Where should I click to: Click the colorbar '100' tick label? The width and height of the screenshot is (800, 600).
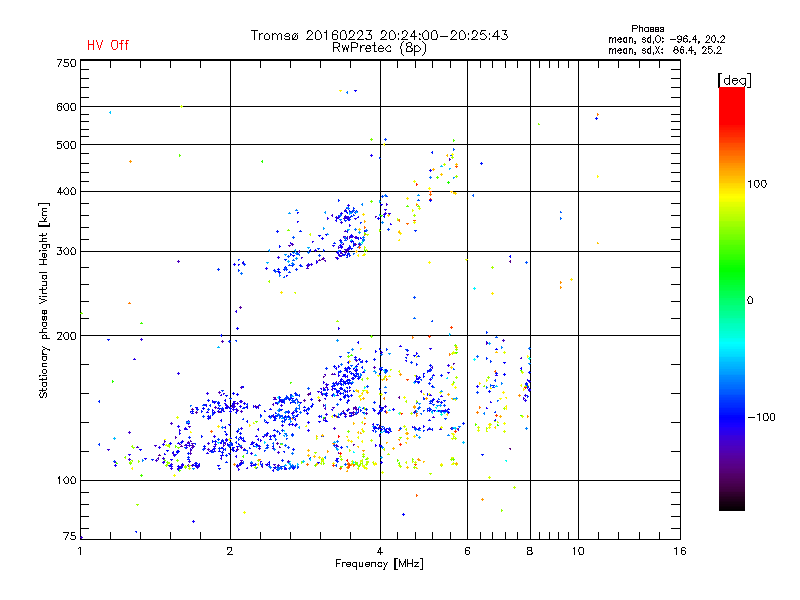click(757, 184)
